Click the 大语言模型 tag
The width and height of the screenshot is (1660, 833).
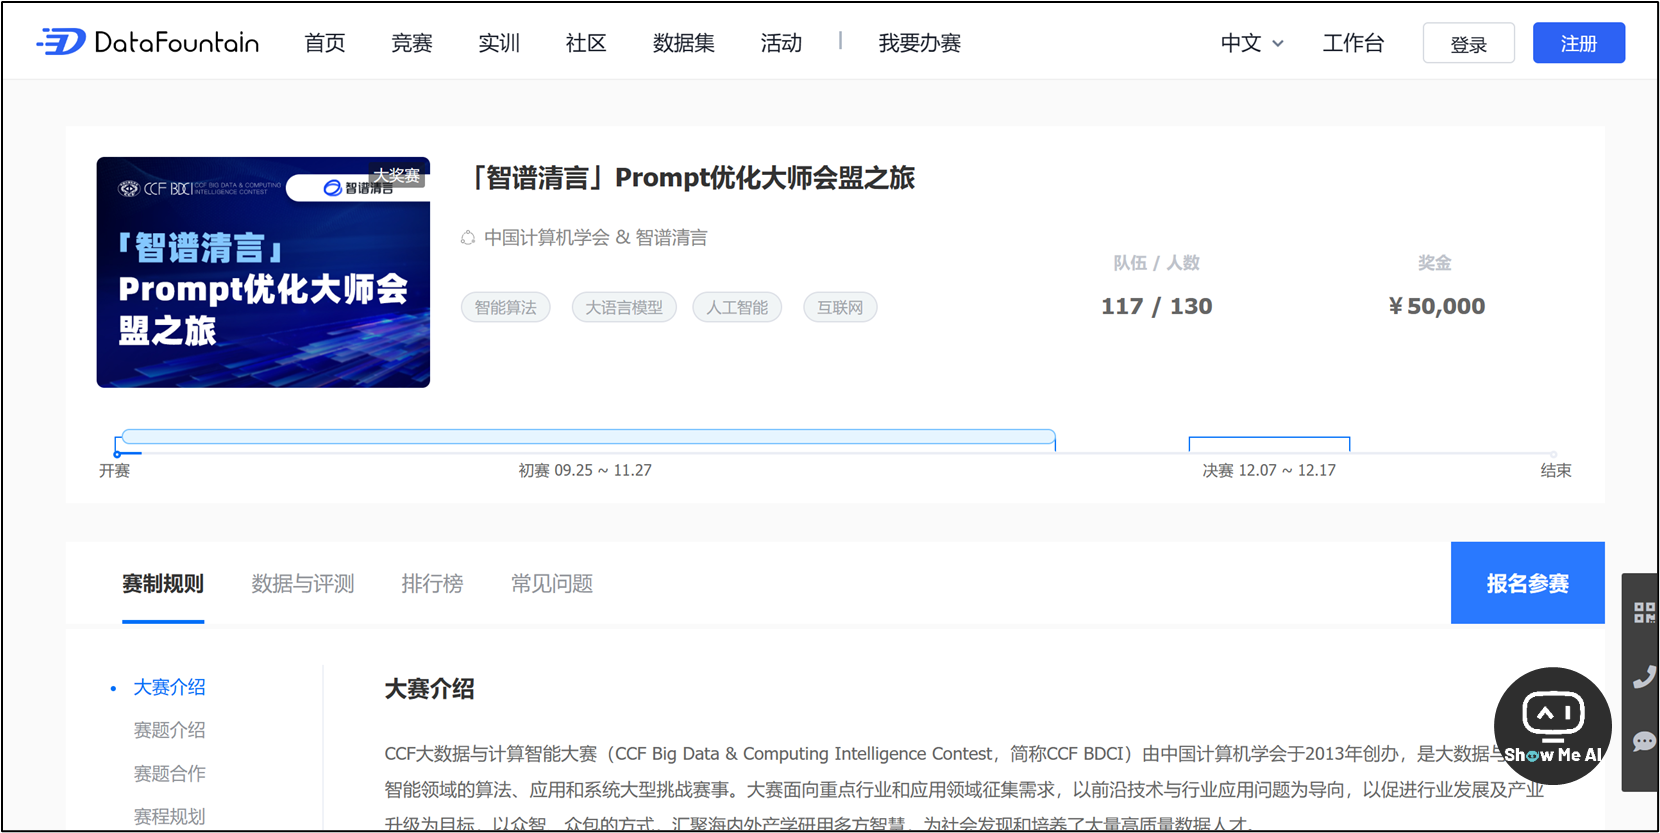pyautogui.click(x=624, y=307)
